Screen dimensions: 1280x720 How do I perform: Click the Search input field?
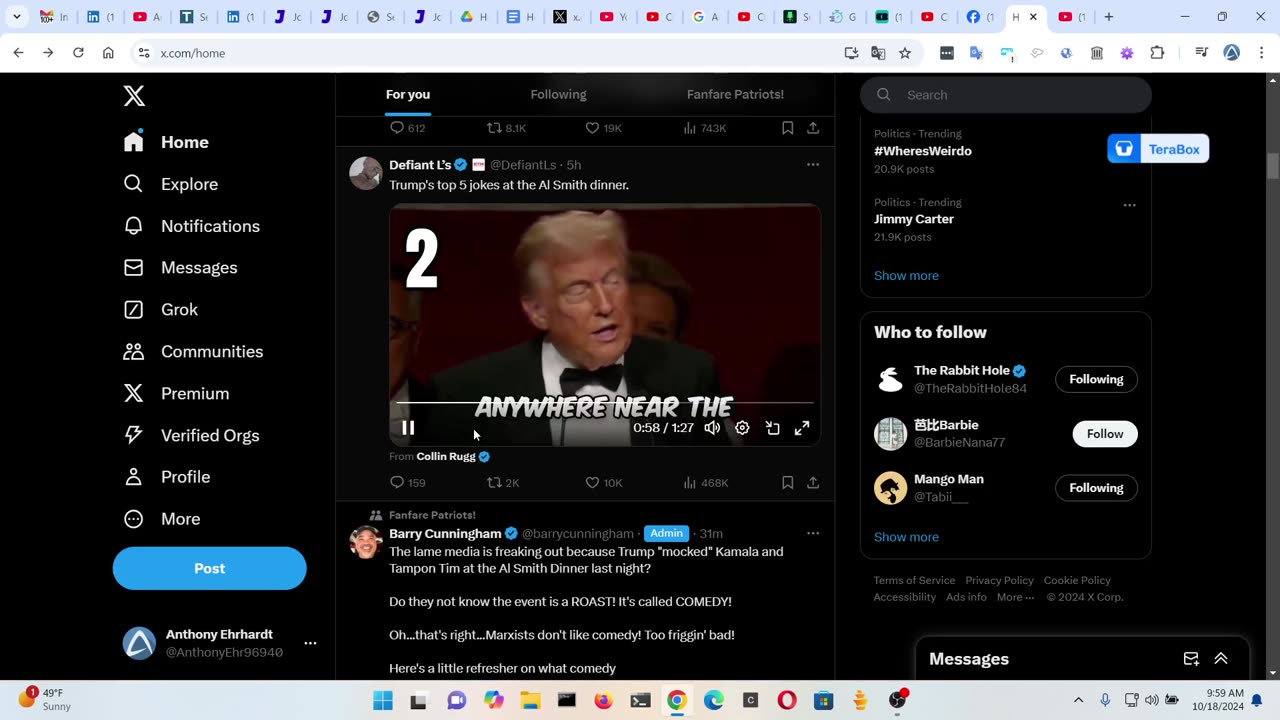pos(1006,95)
